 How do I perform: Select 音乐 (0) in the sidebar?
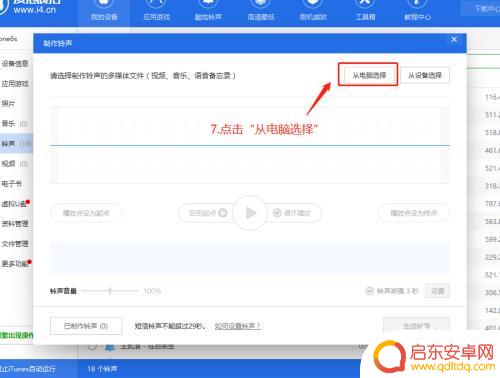coord(15,124)
